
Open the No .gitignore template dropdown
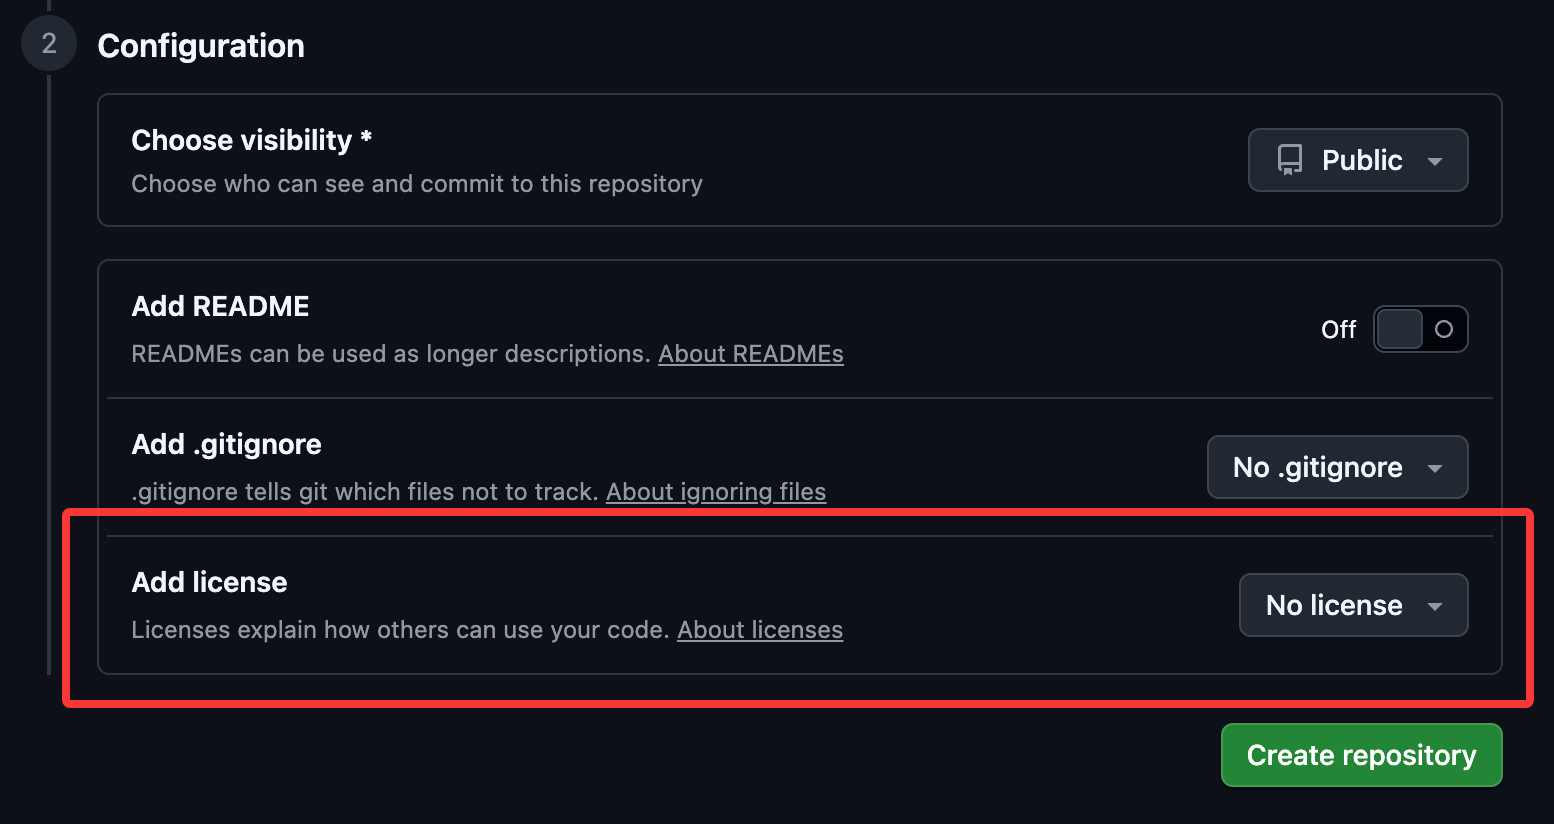point(1337,467)
